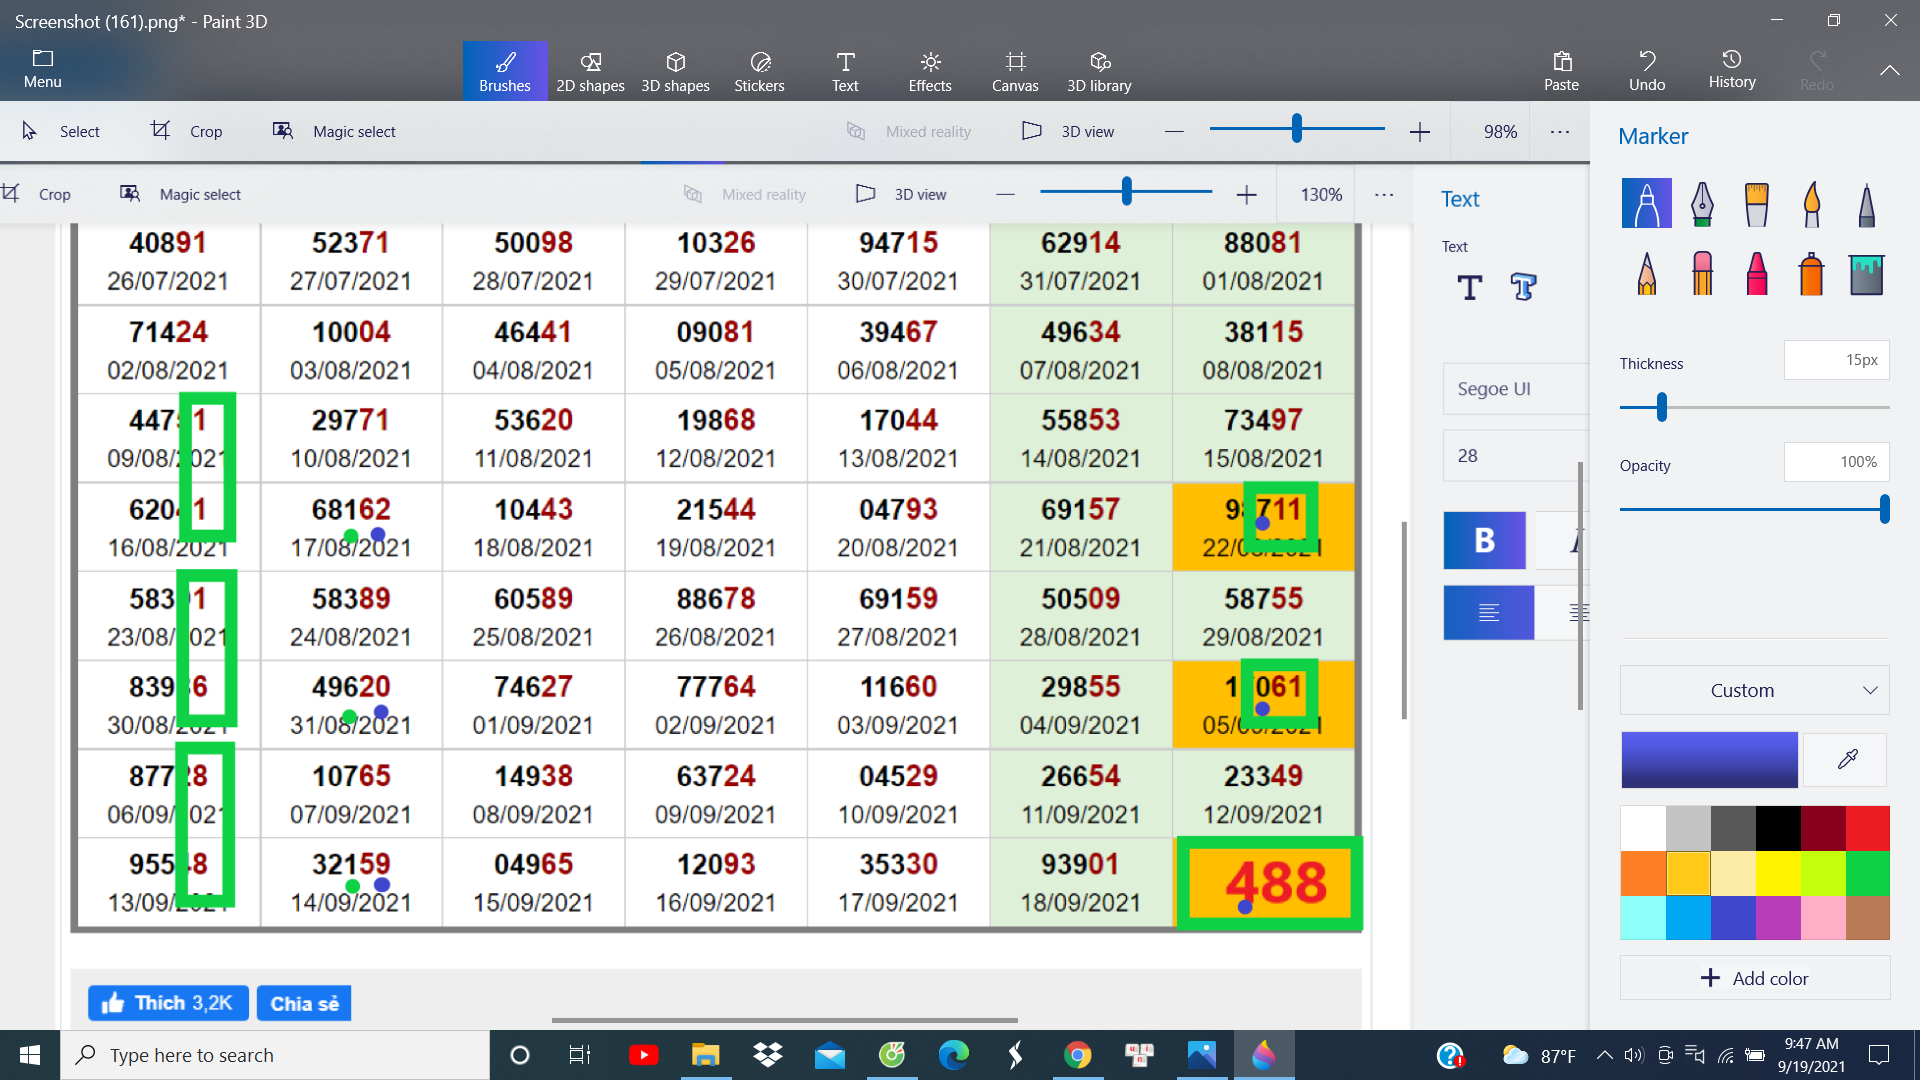This screenshot has width=1920, height=1080.
Task: Choose the pink color swatch
Action: coord(1823,918)
